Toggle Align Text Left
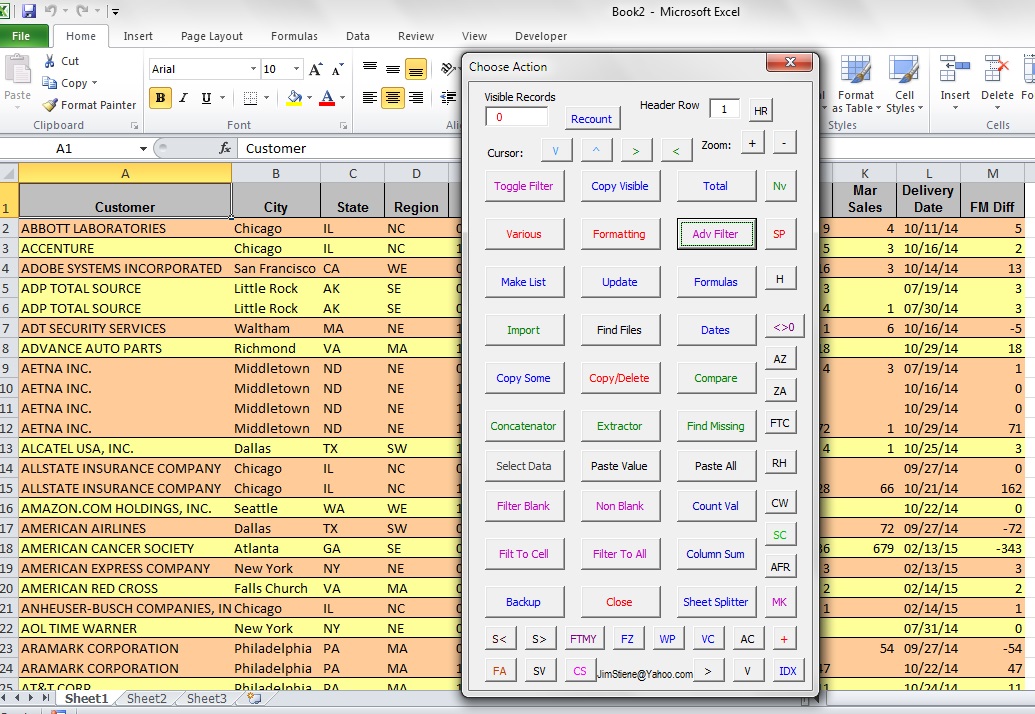 [x=370, y=98]
